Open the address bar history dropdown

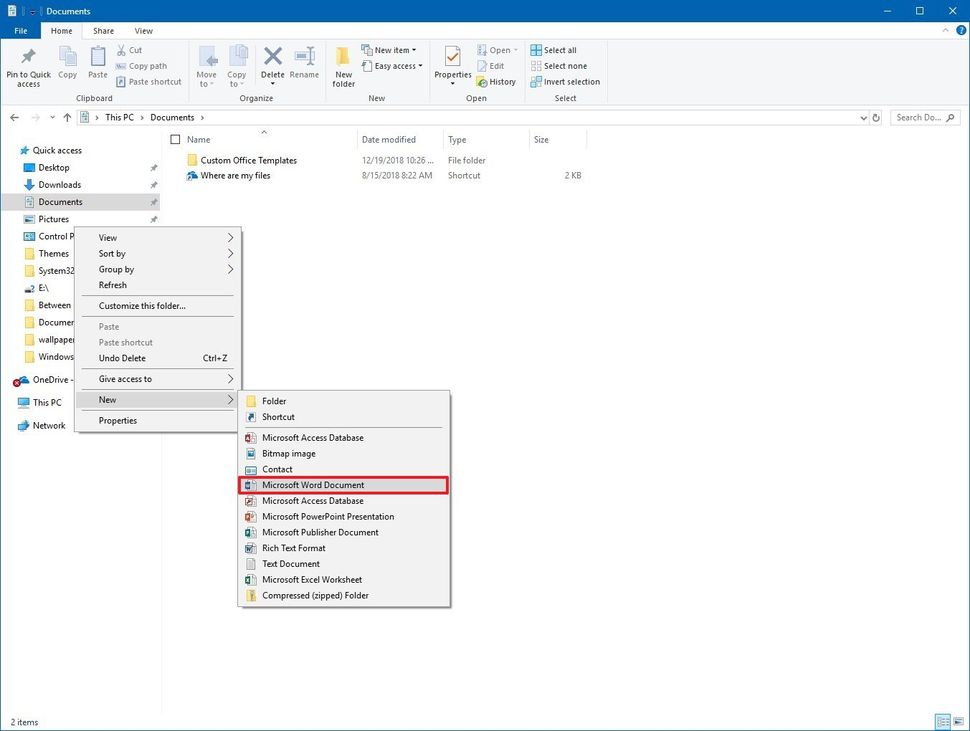click(862, 117)
